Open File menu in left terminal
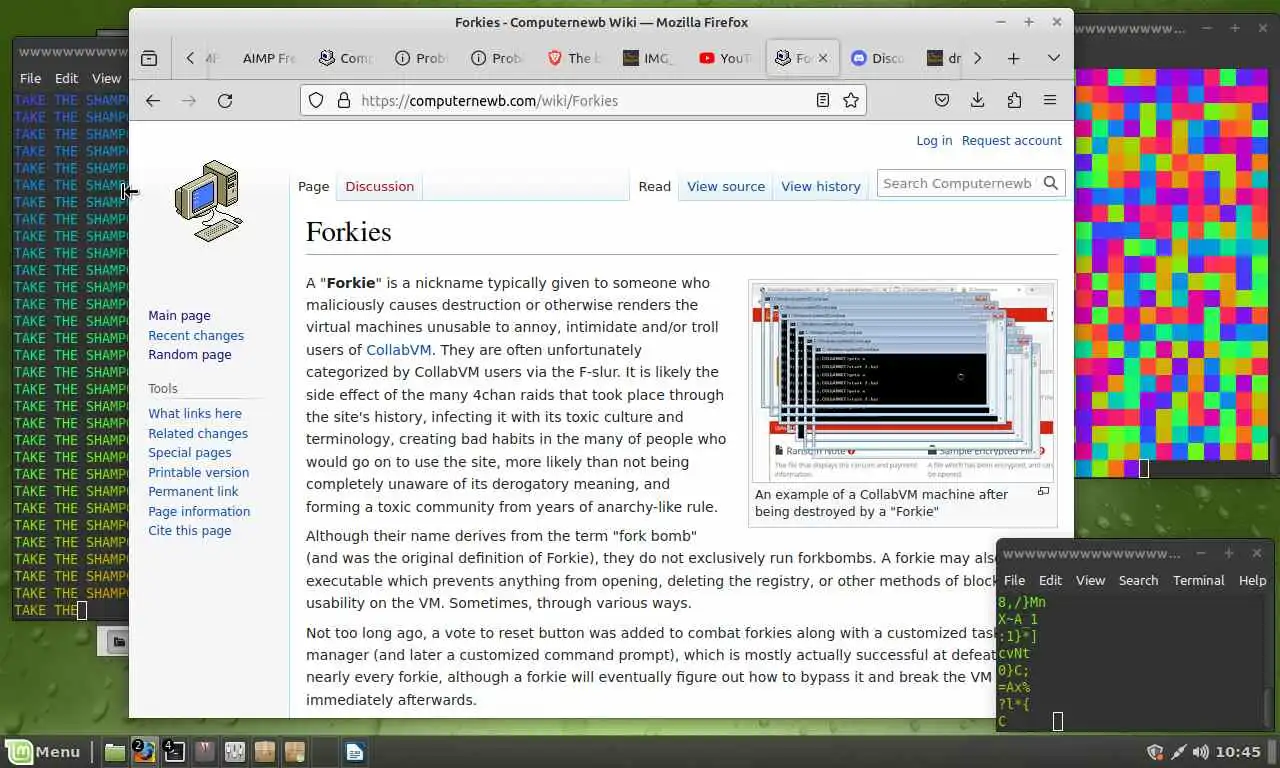Screen dimensions: 1280x768 coord(31,78)
